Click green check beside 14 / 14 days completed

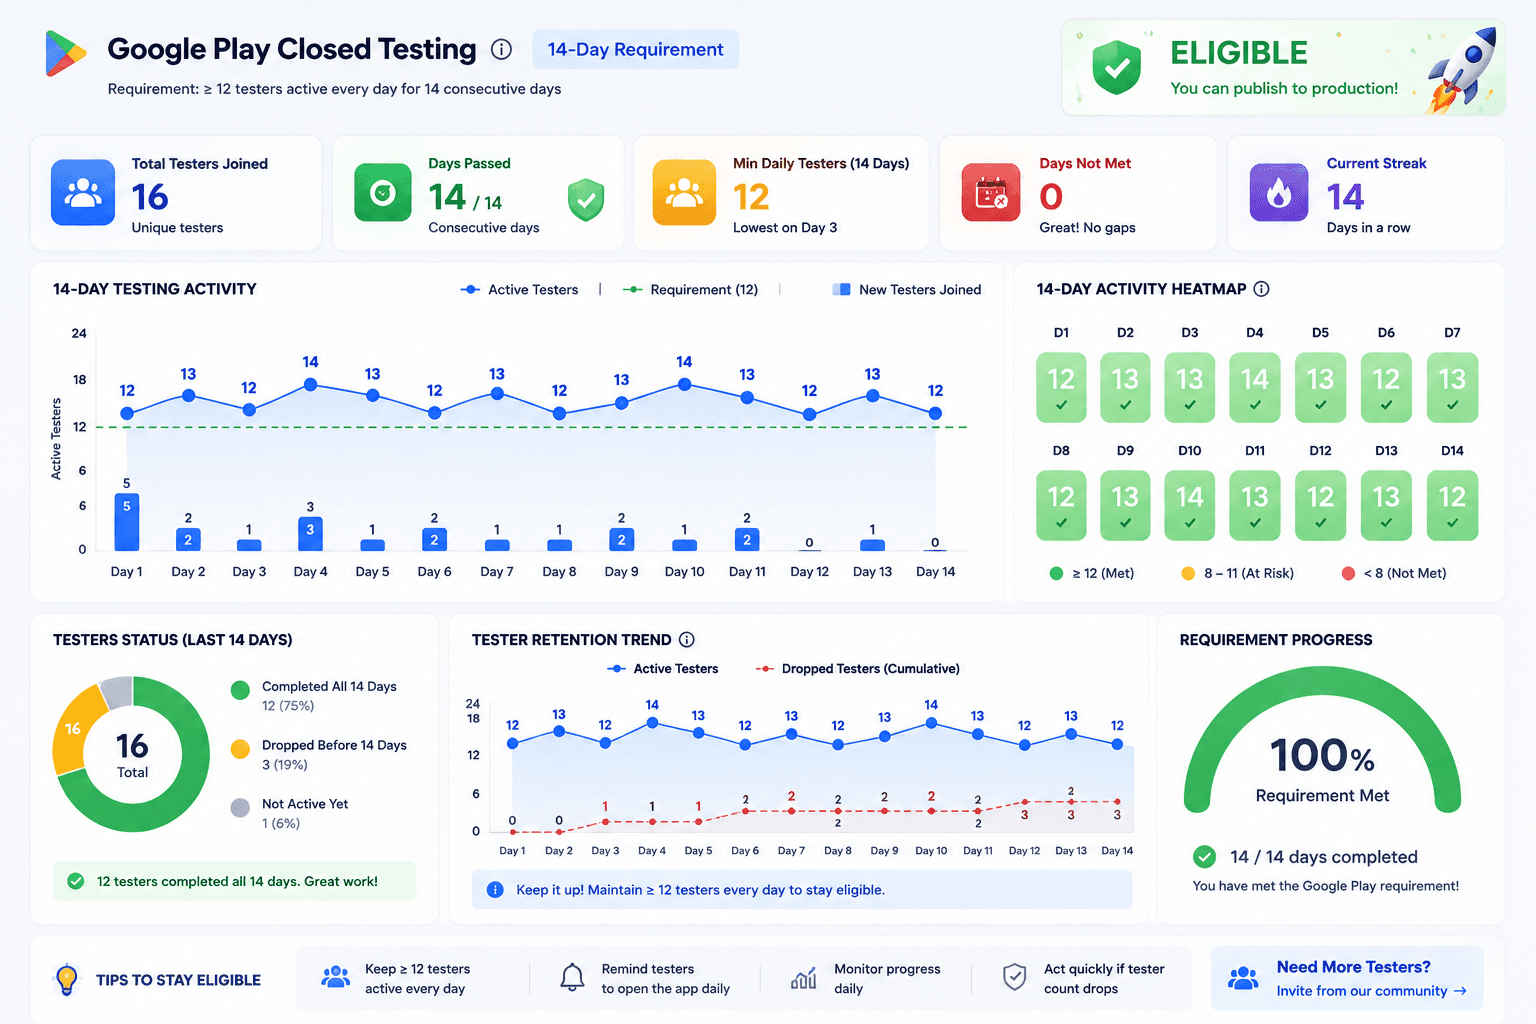pos(1205,857)
